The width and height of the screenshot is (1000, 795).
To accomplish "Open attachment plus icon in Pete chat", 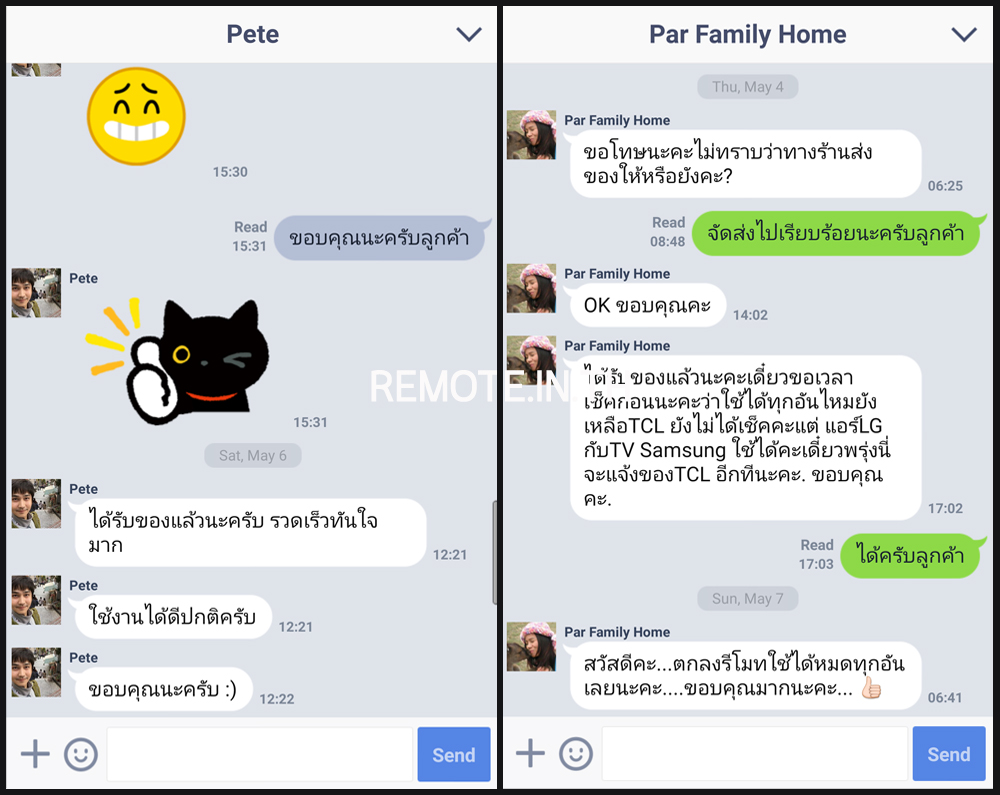I will (35, 754).
